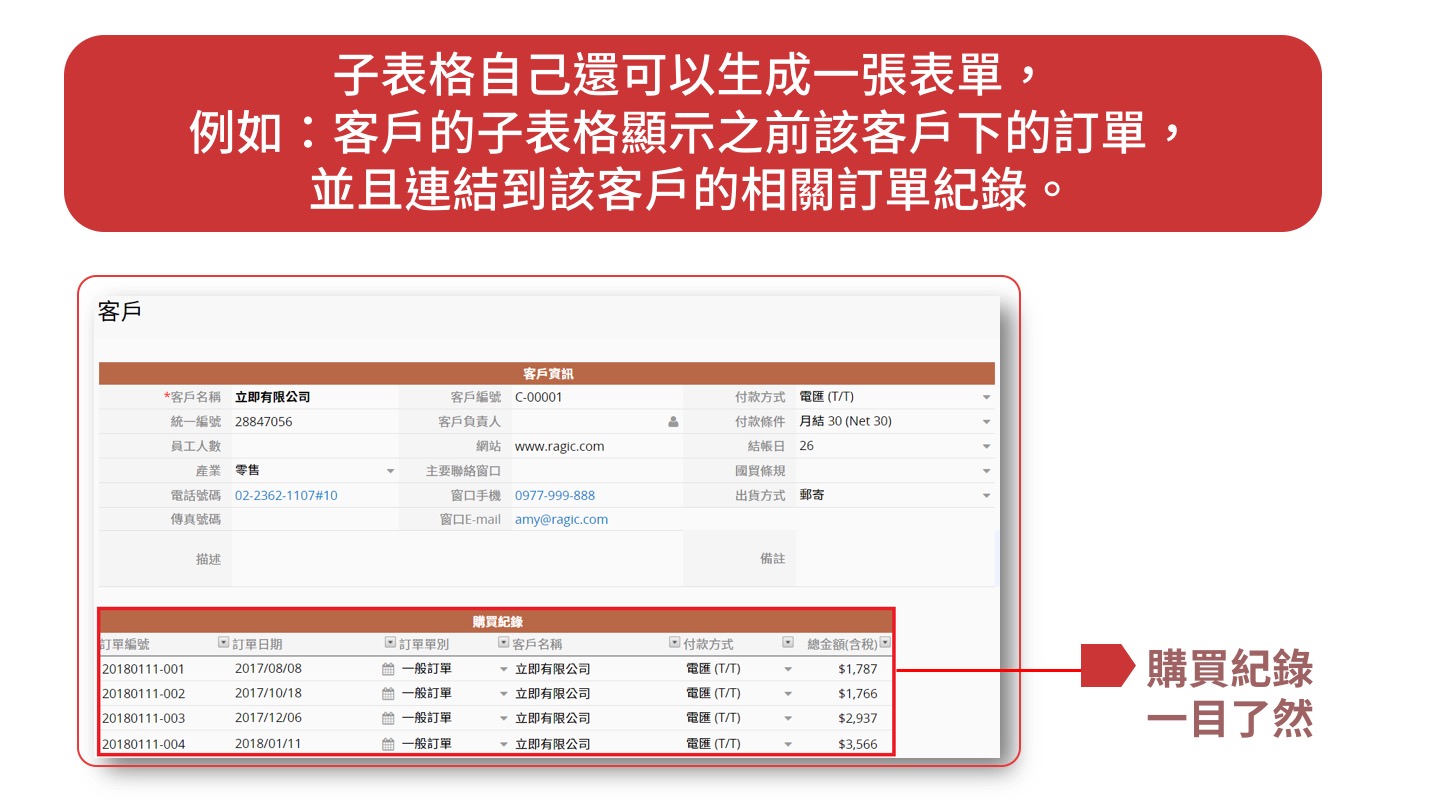This screenshot has width=1440, height=810.
Task: Click order date 2017/08/08
Action: (x=268, y=669)
